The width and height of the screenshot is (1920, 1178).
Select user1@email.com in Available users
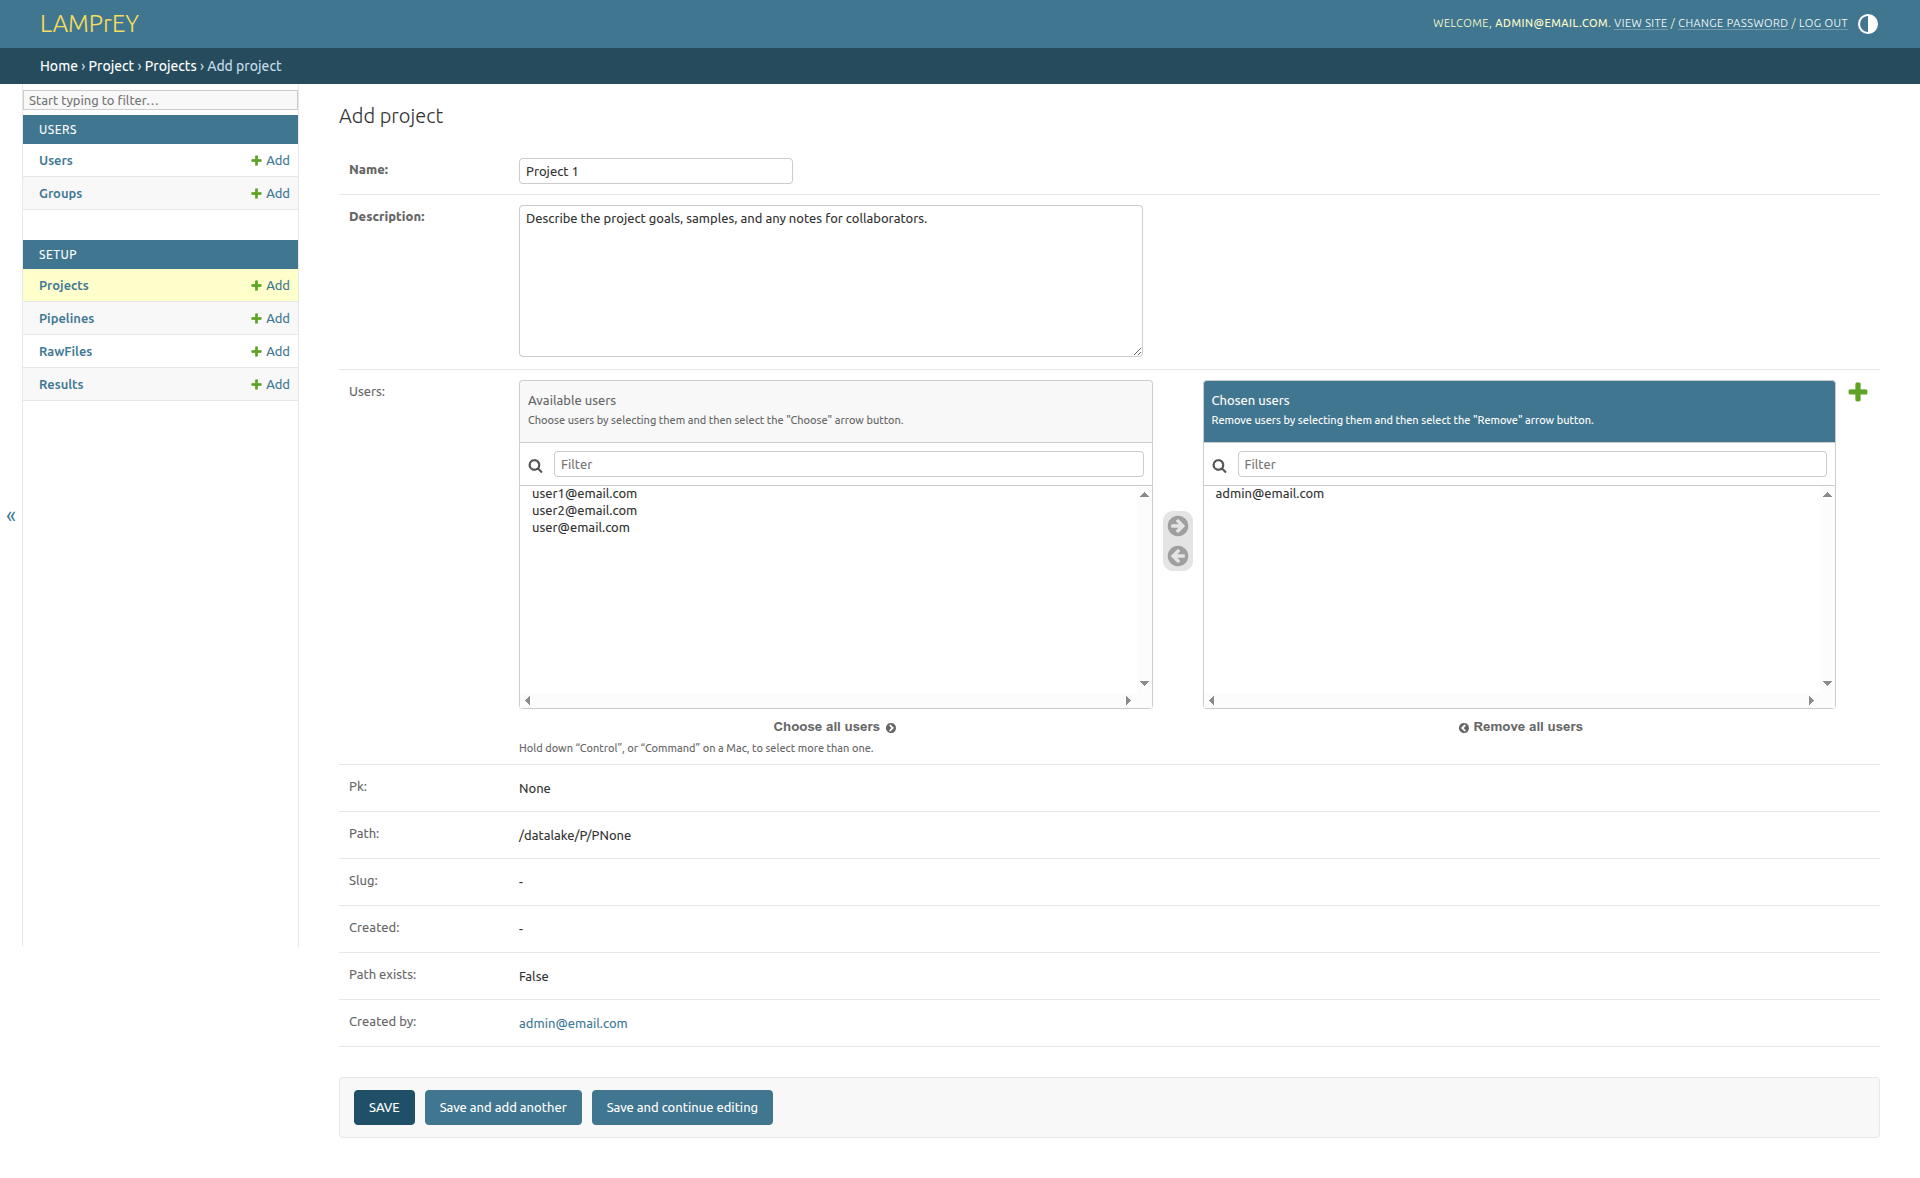tap(584, 494)
